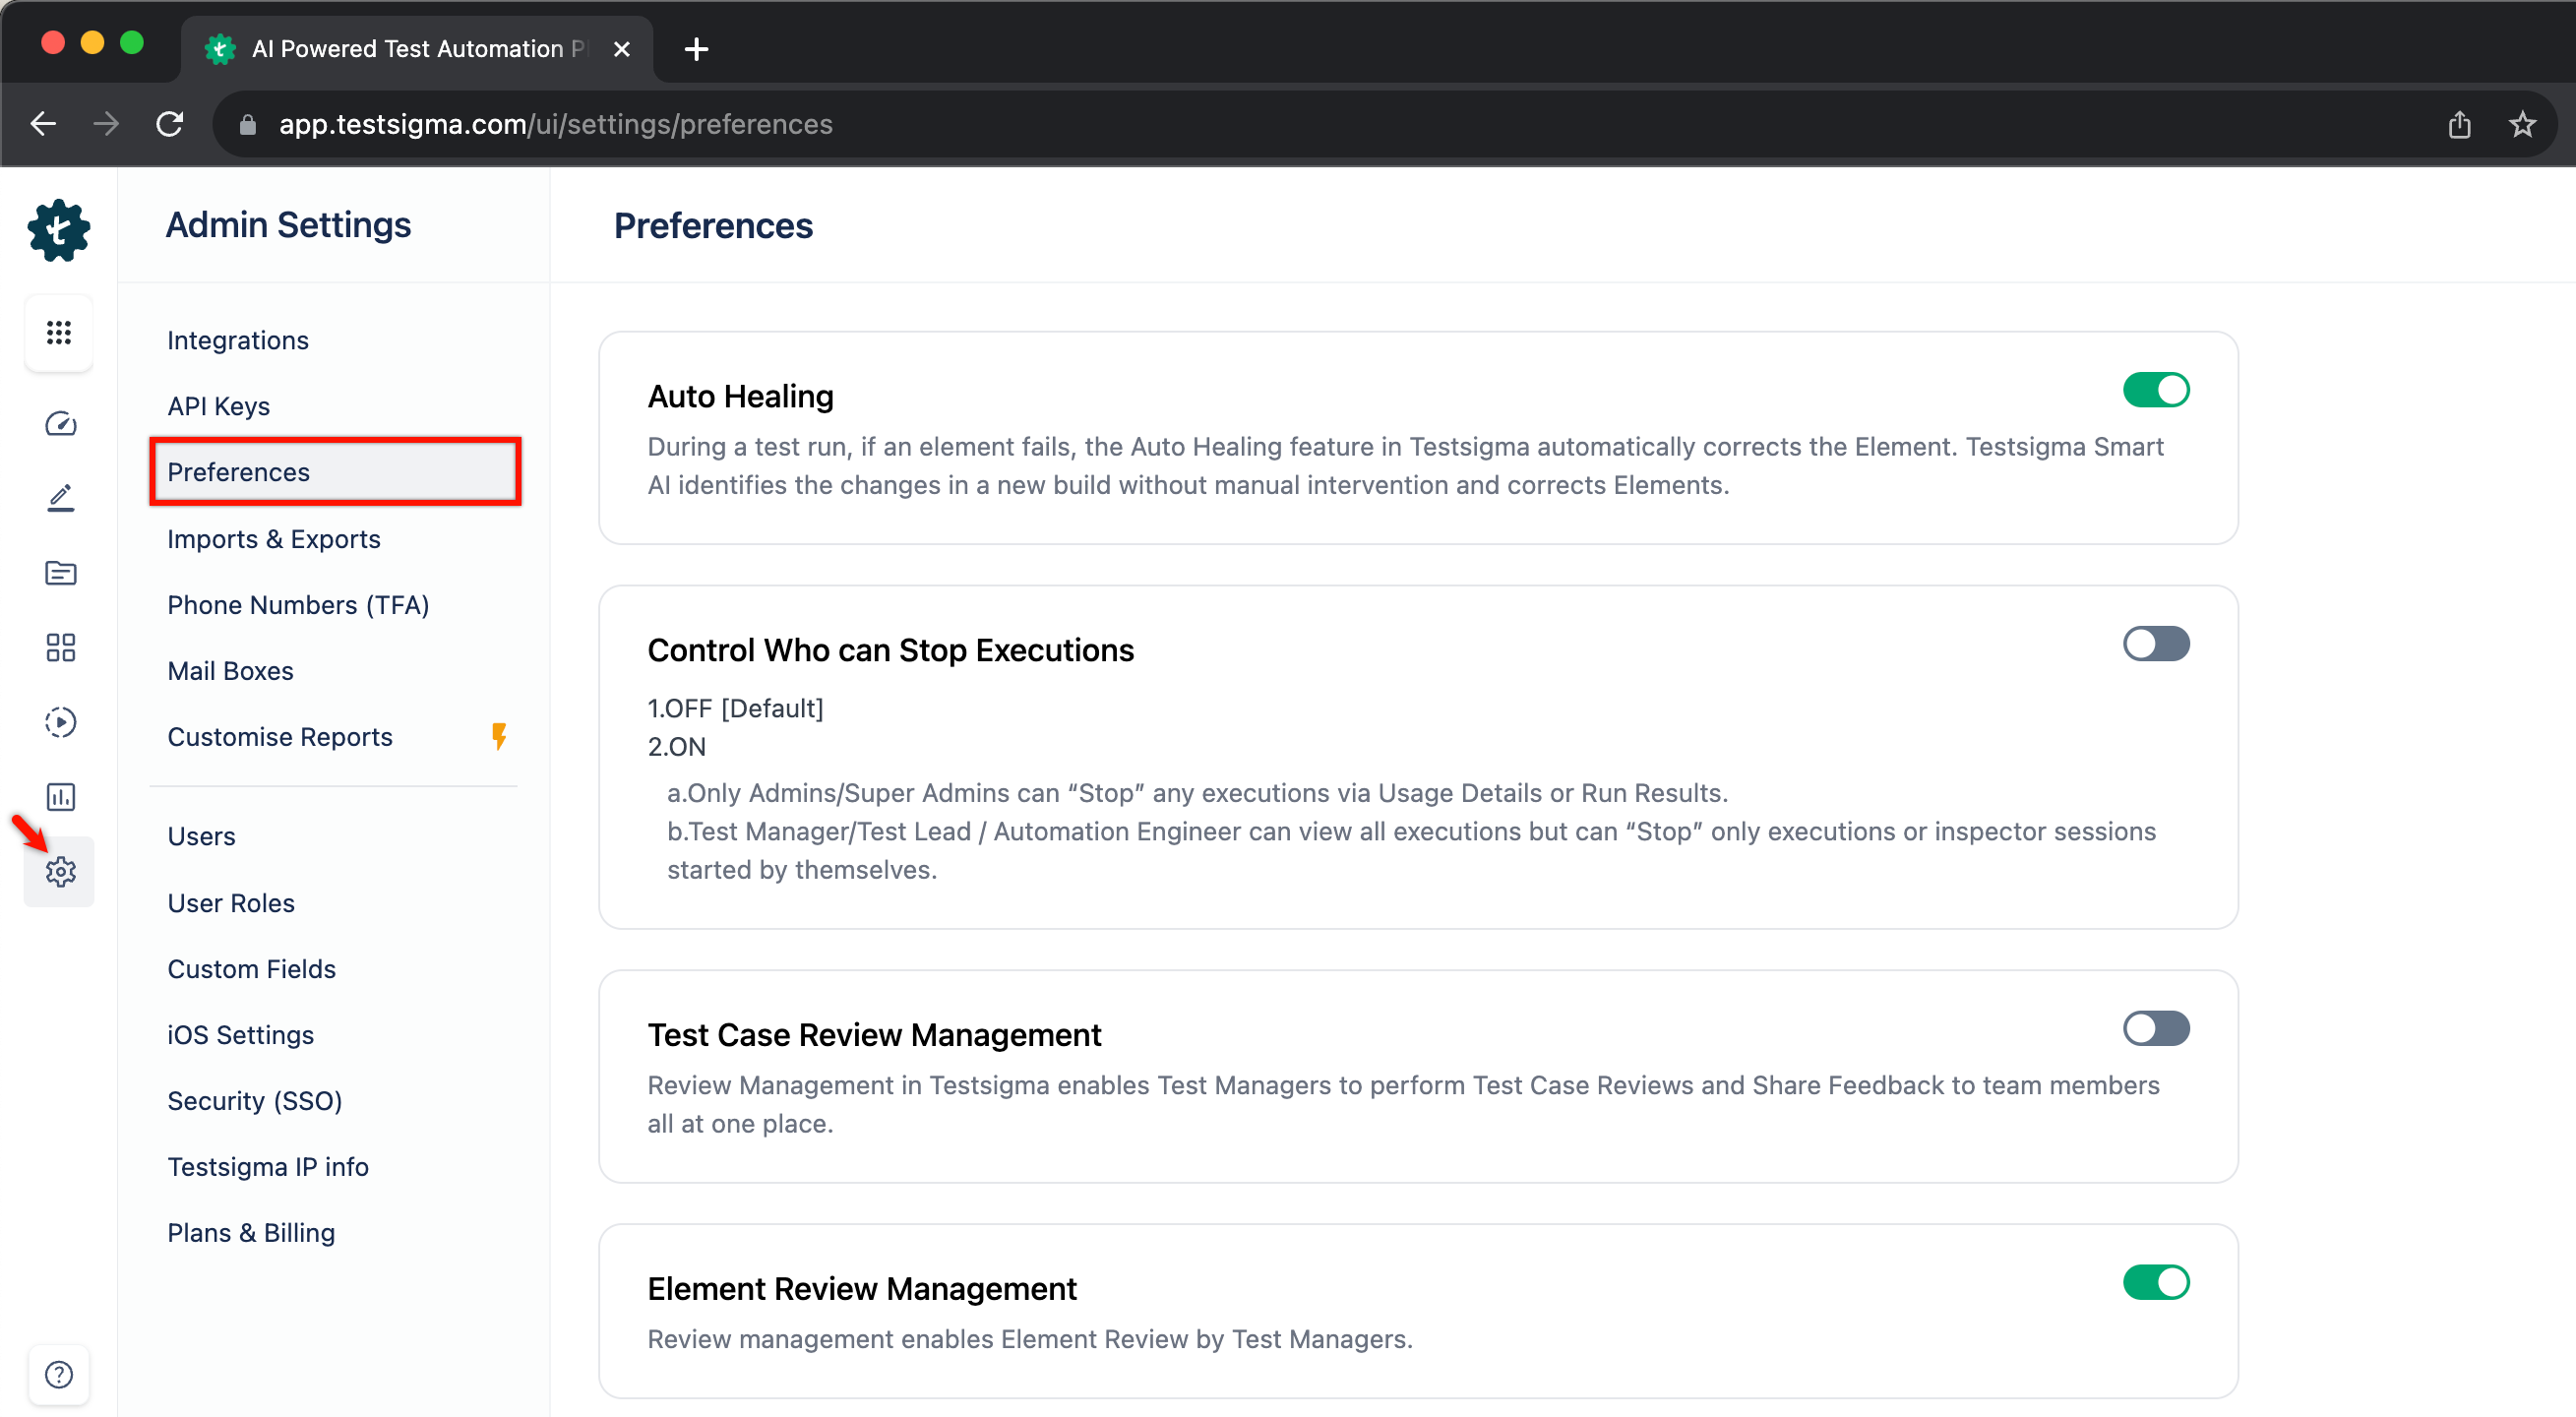
Task: Open a new browser tab
Action: (x=696, y=49)
